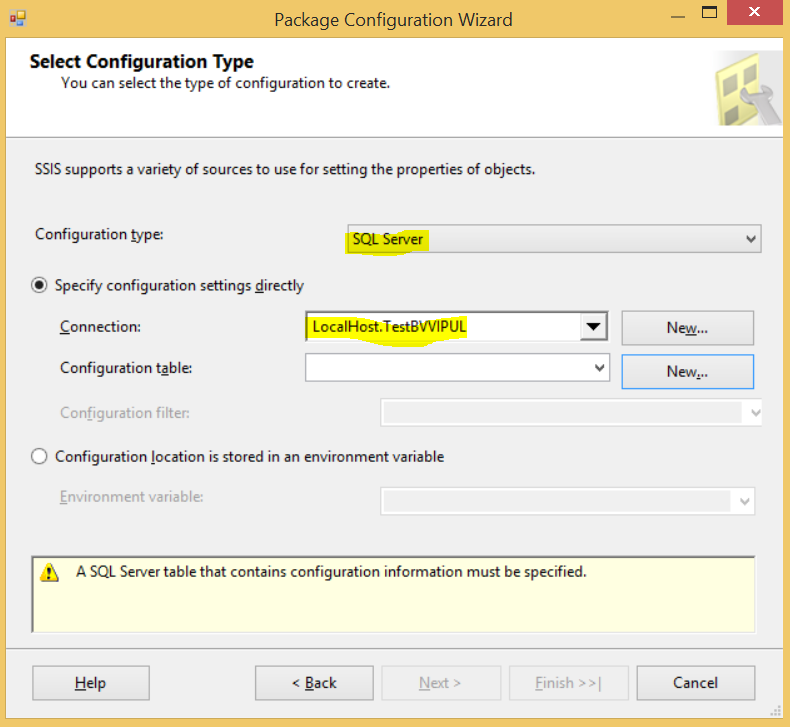Select environment variable location radio button
The width and height of the screenshot is (790, 727).
pos(39,456)
